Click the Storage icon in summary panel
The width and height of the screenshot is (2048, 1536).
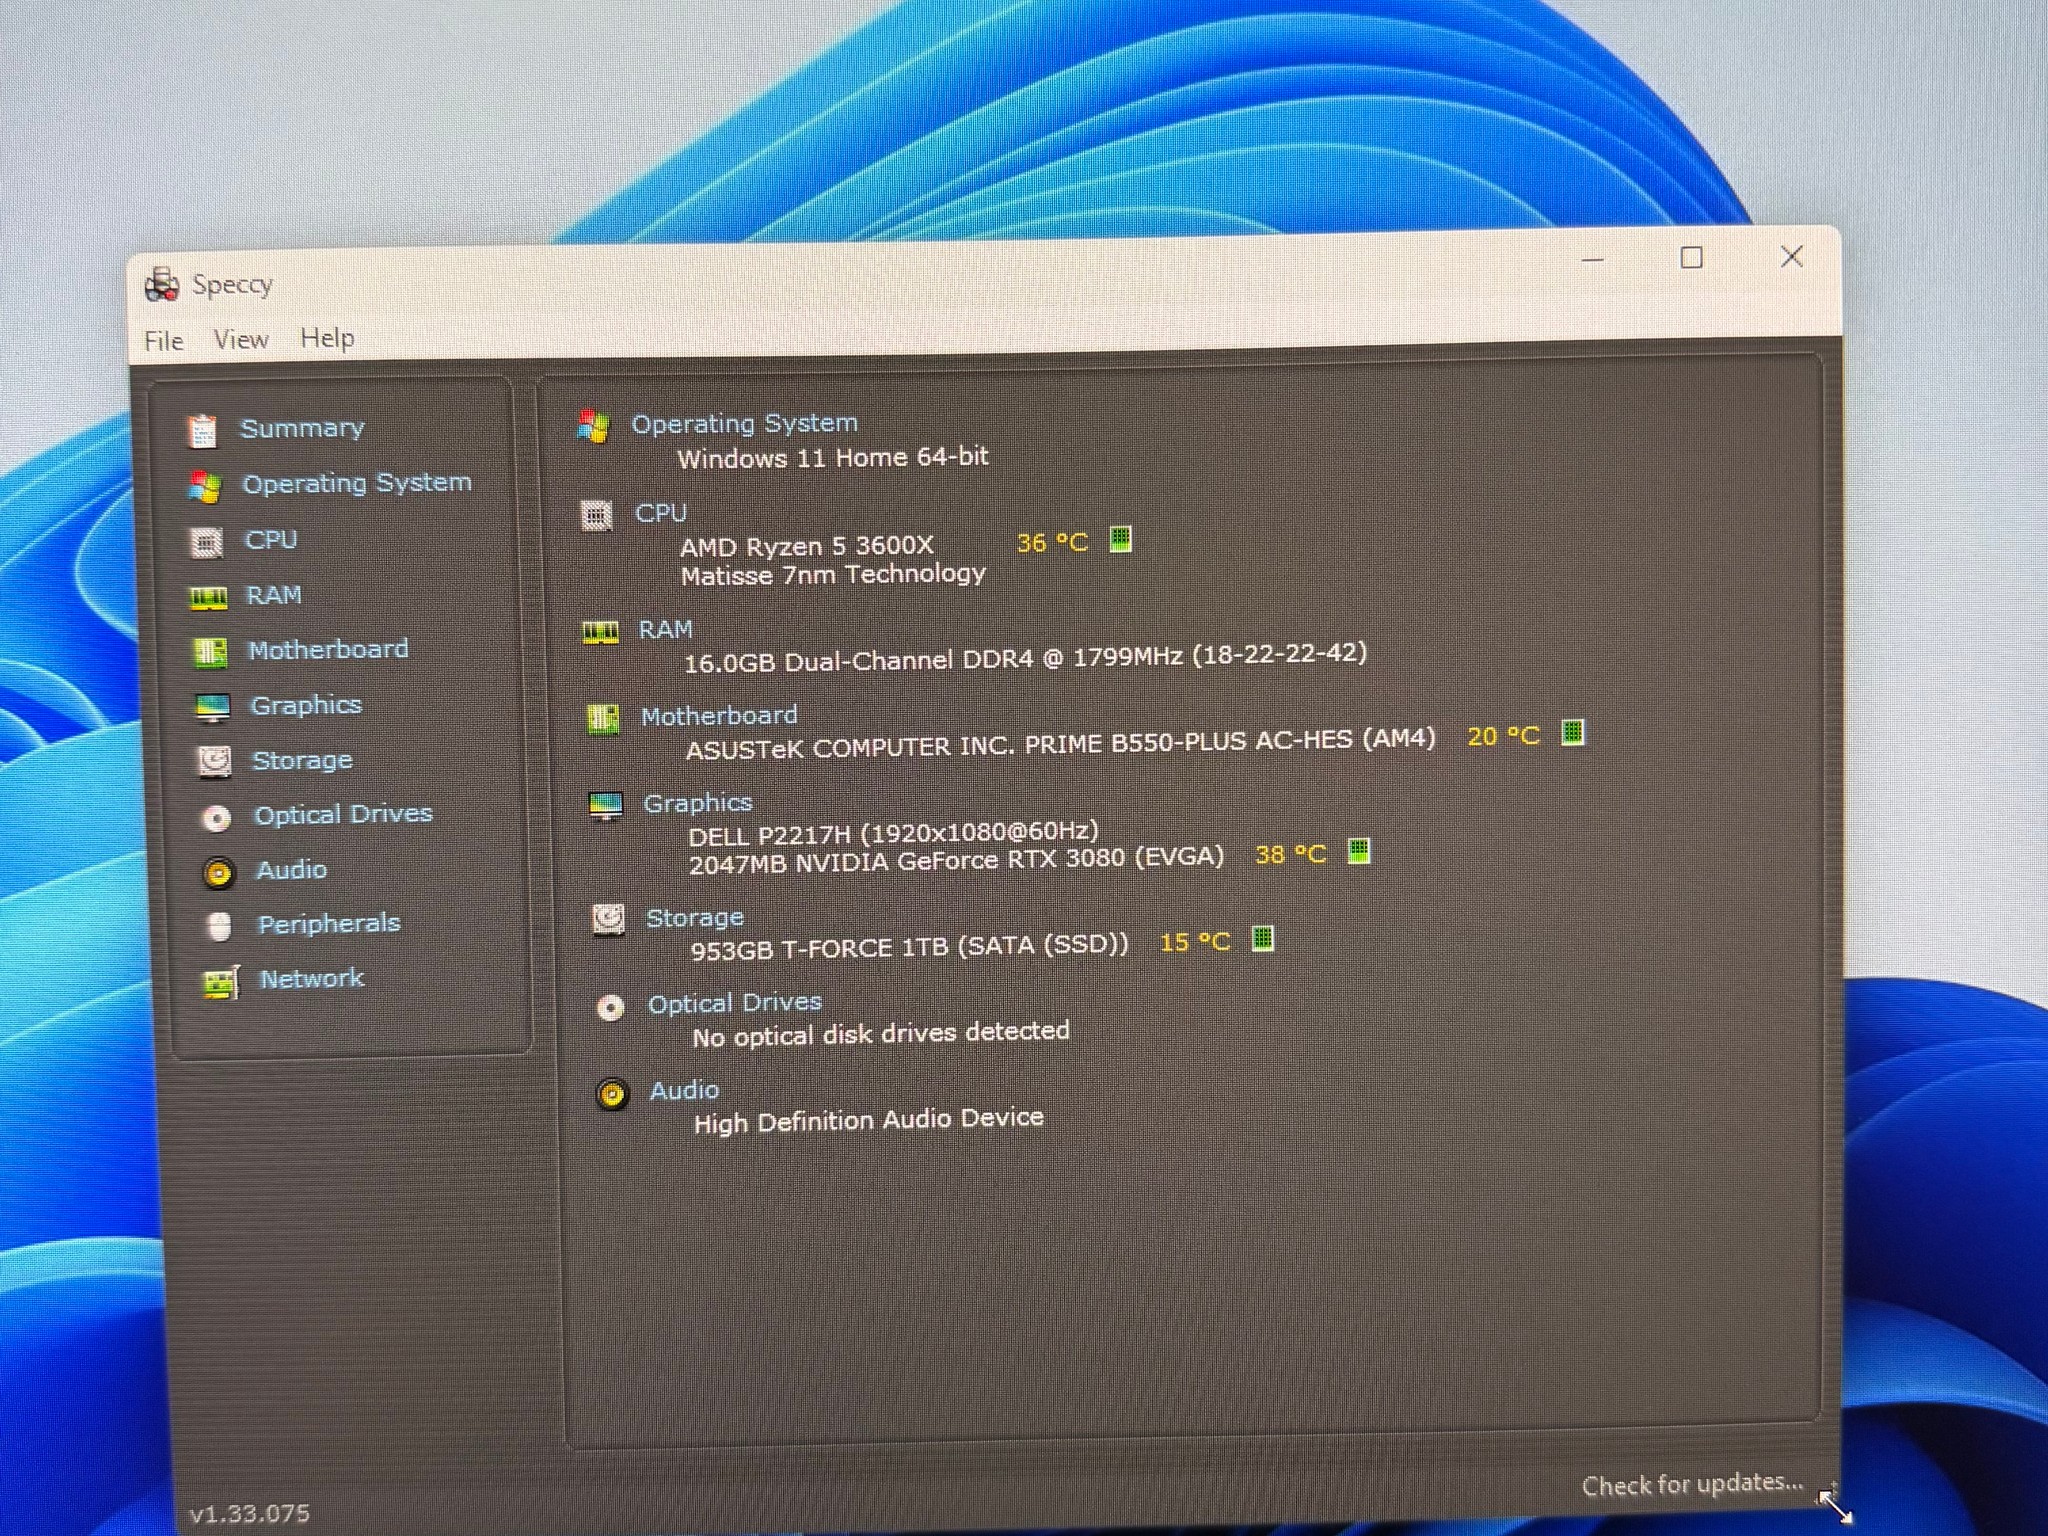[x=608, y=919]
